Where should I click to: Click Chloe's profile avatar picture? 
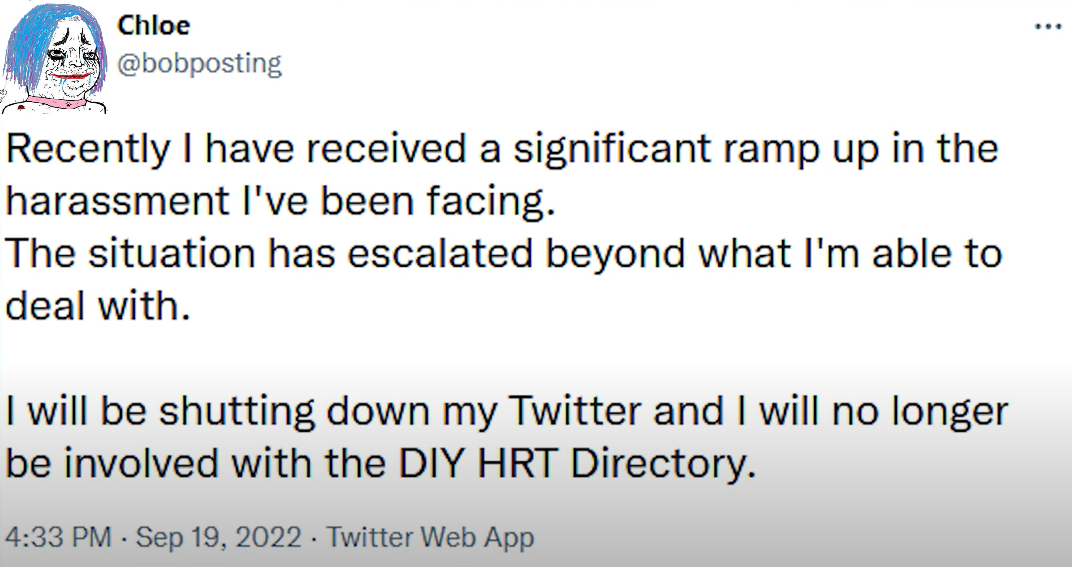click(54, 57)
